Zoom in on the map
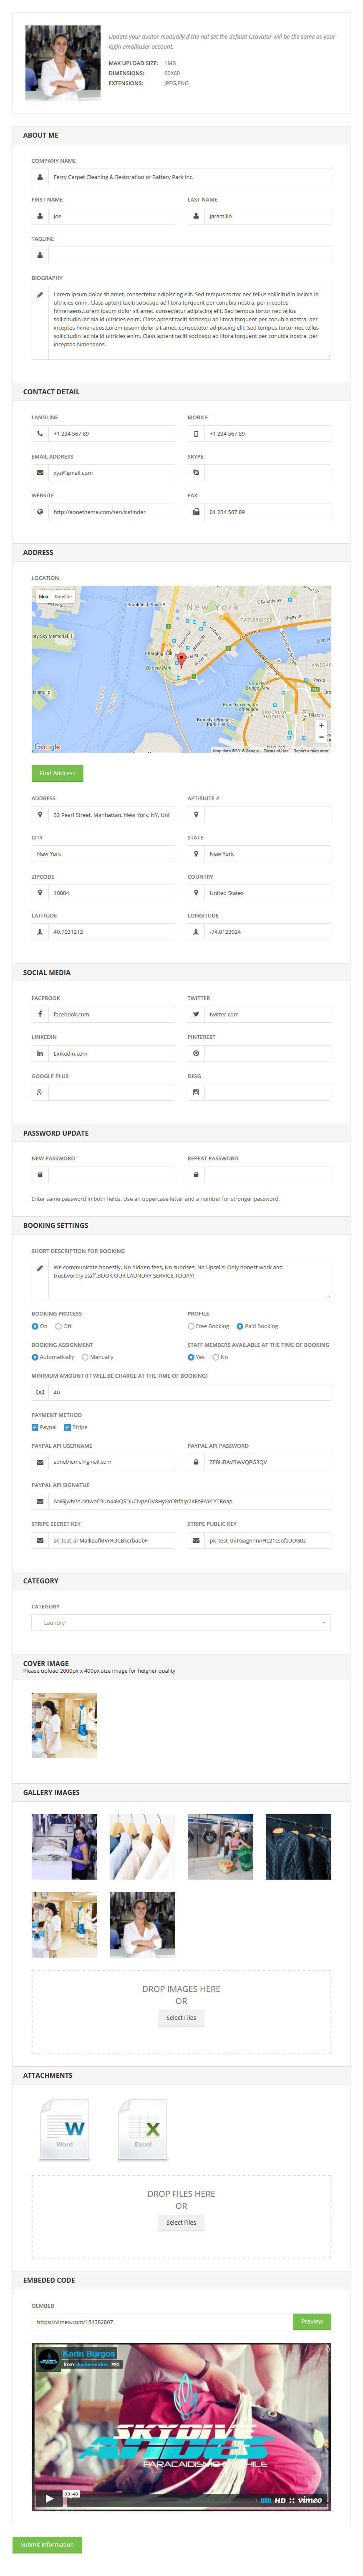 (320, 725)
